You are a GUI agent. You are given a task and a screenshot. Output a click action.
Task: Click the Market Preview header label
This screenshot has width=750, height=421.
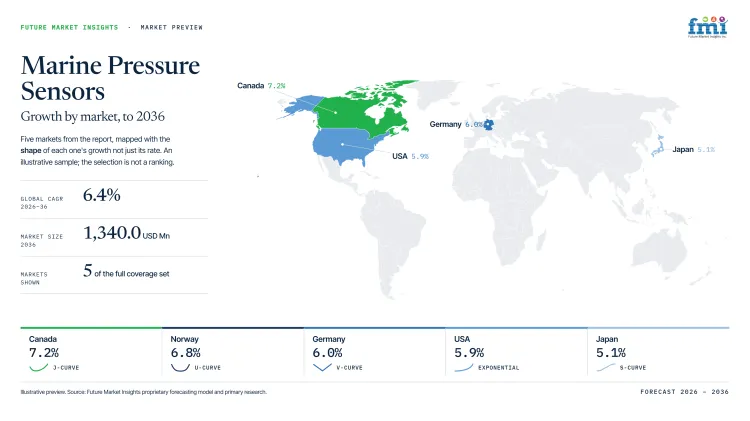(171, 27)
